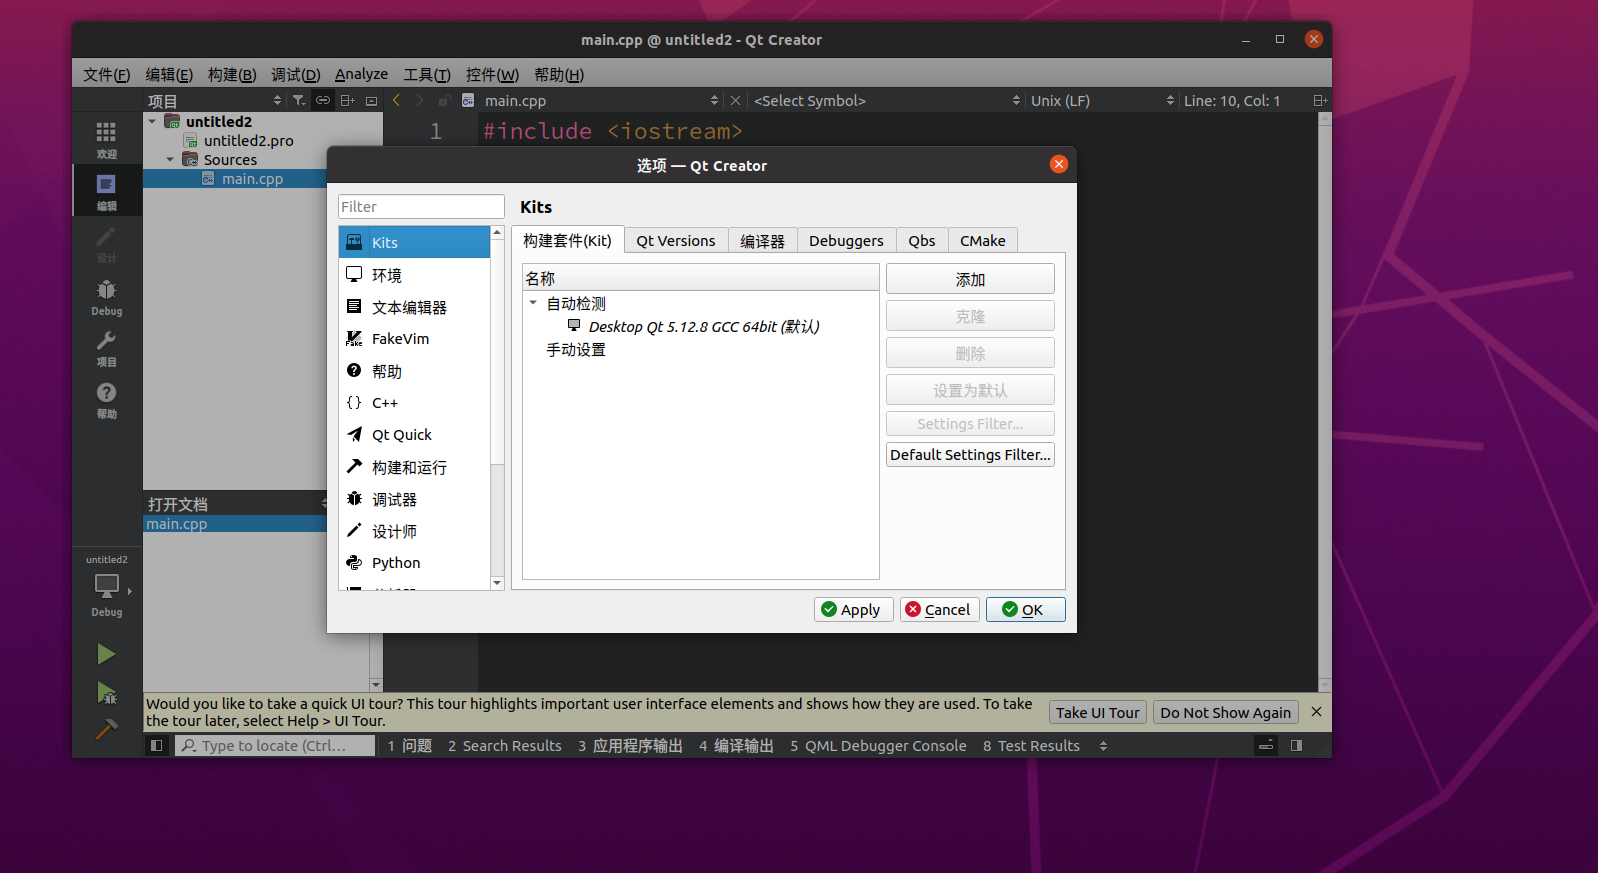Open the 文件(F) menu
1598x873 pixels.
pos(106,74)
